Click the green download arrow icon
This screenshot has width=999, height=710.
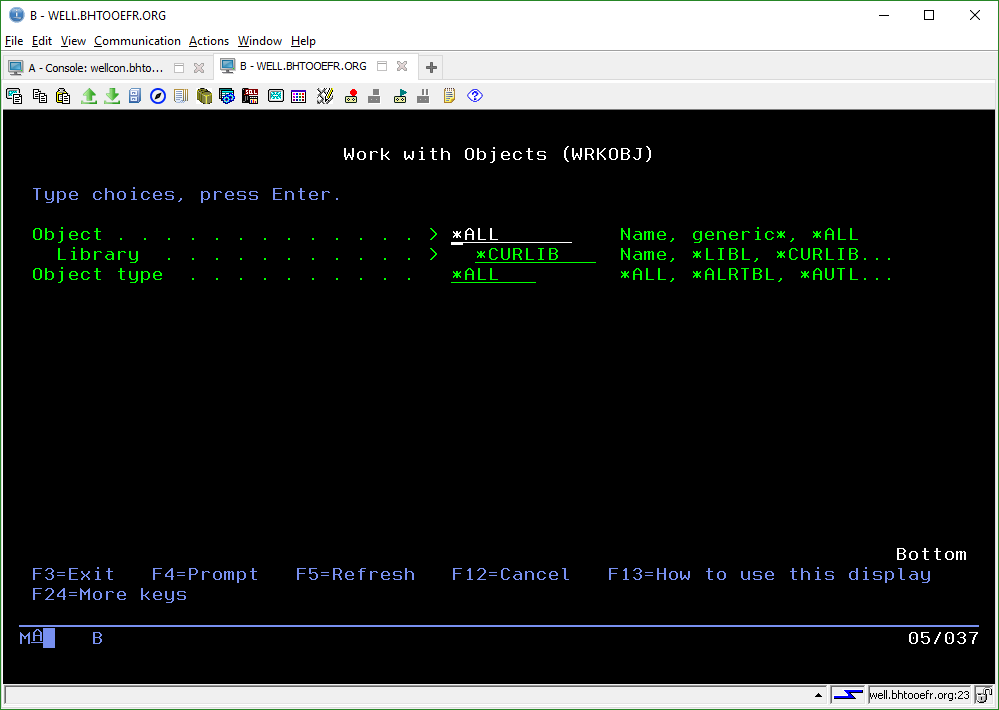coord(112,96)
